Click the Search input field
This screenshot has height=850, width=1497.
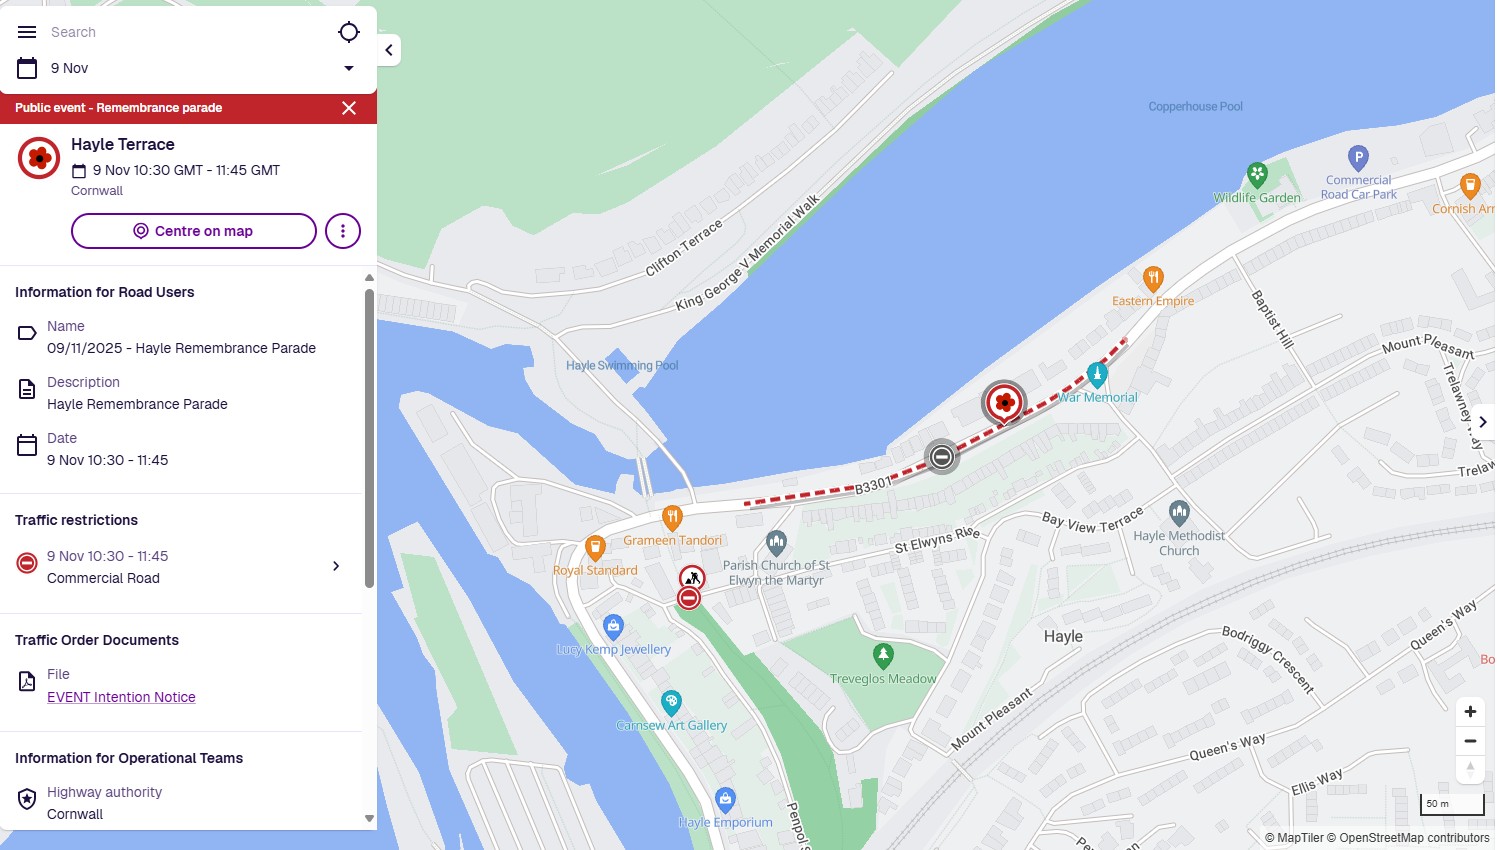(187, 32)
